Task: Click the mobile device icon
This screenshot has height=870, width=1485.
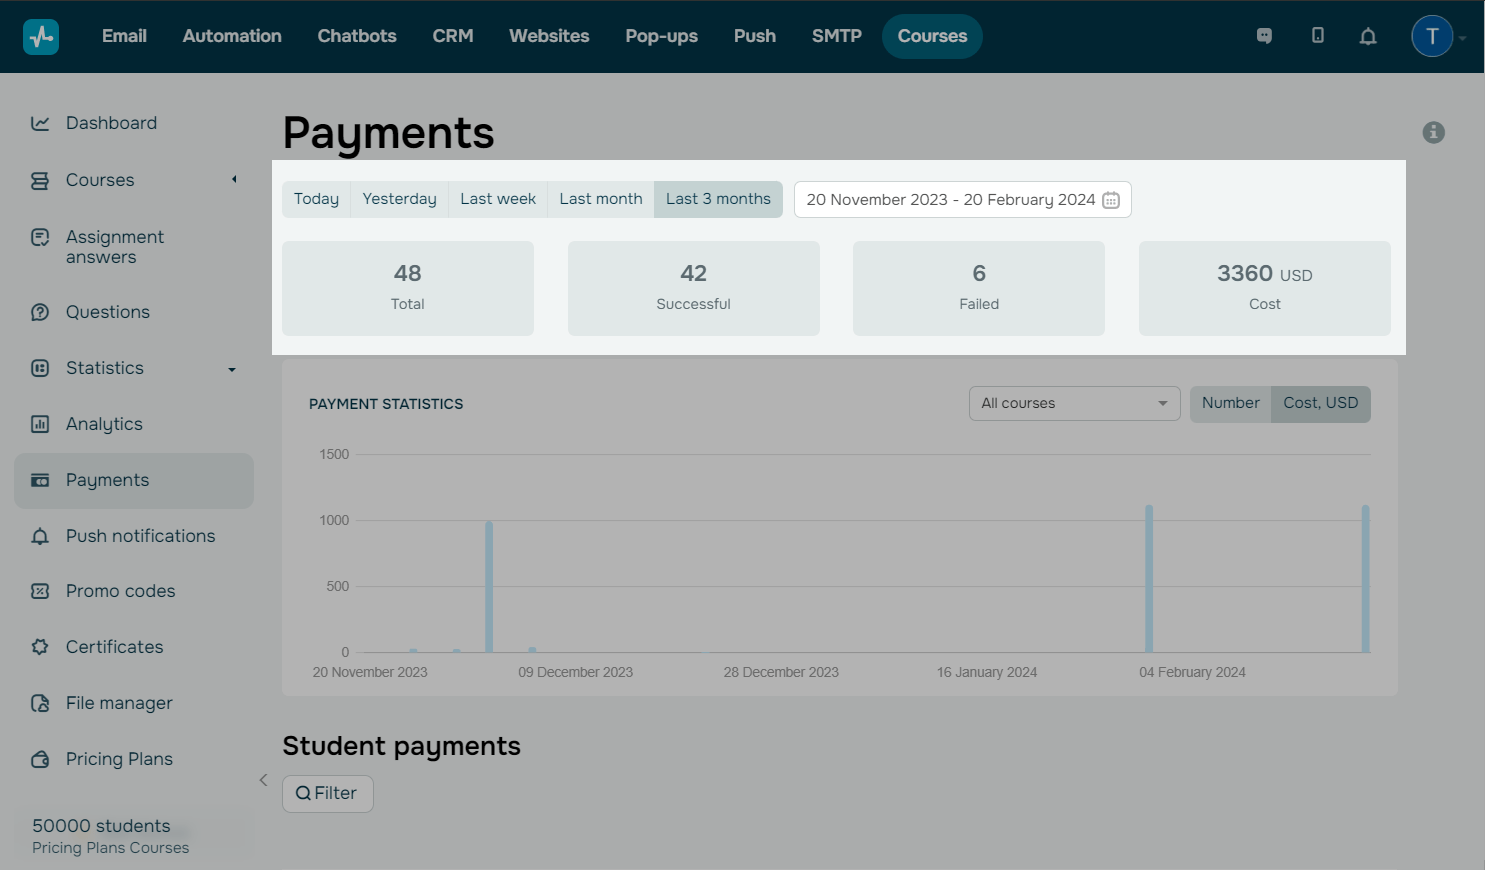Action: [1317, 36]
